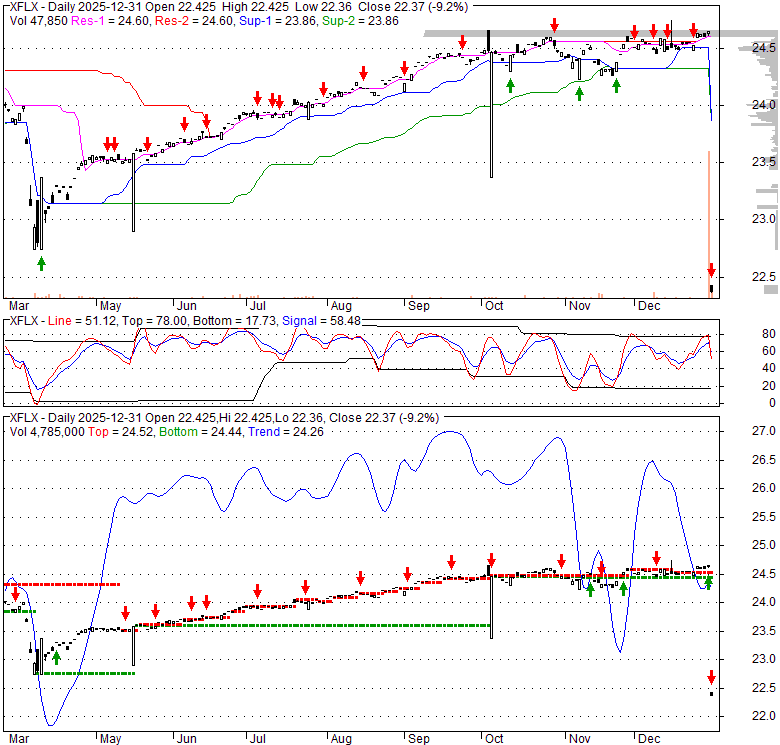Click the green up arrow under the March low in the top chart

point(41,263)
